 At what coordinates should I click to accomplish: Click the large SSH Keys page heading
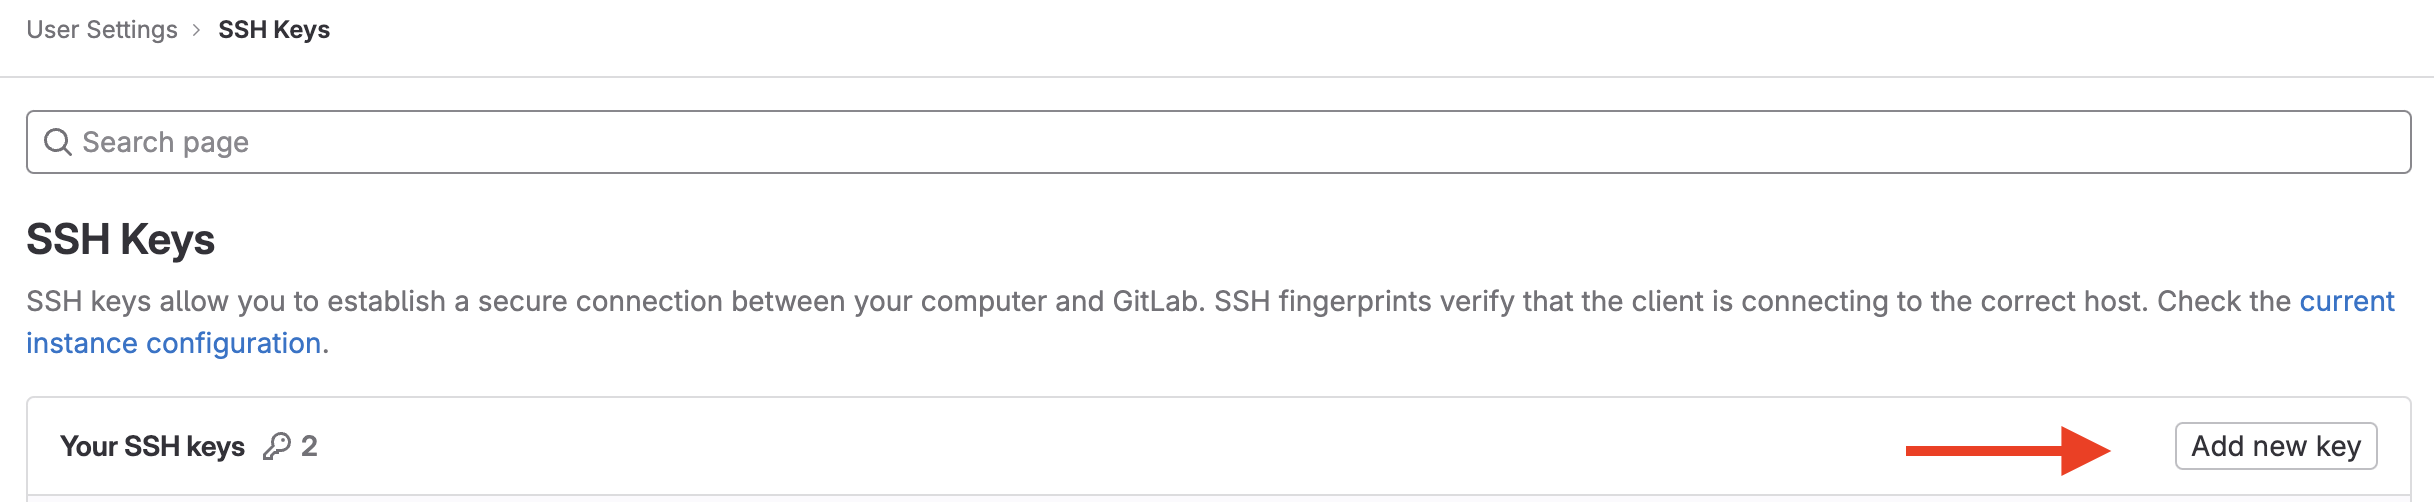[x=121, y=240]
